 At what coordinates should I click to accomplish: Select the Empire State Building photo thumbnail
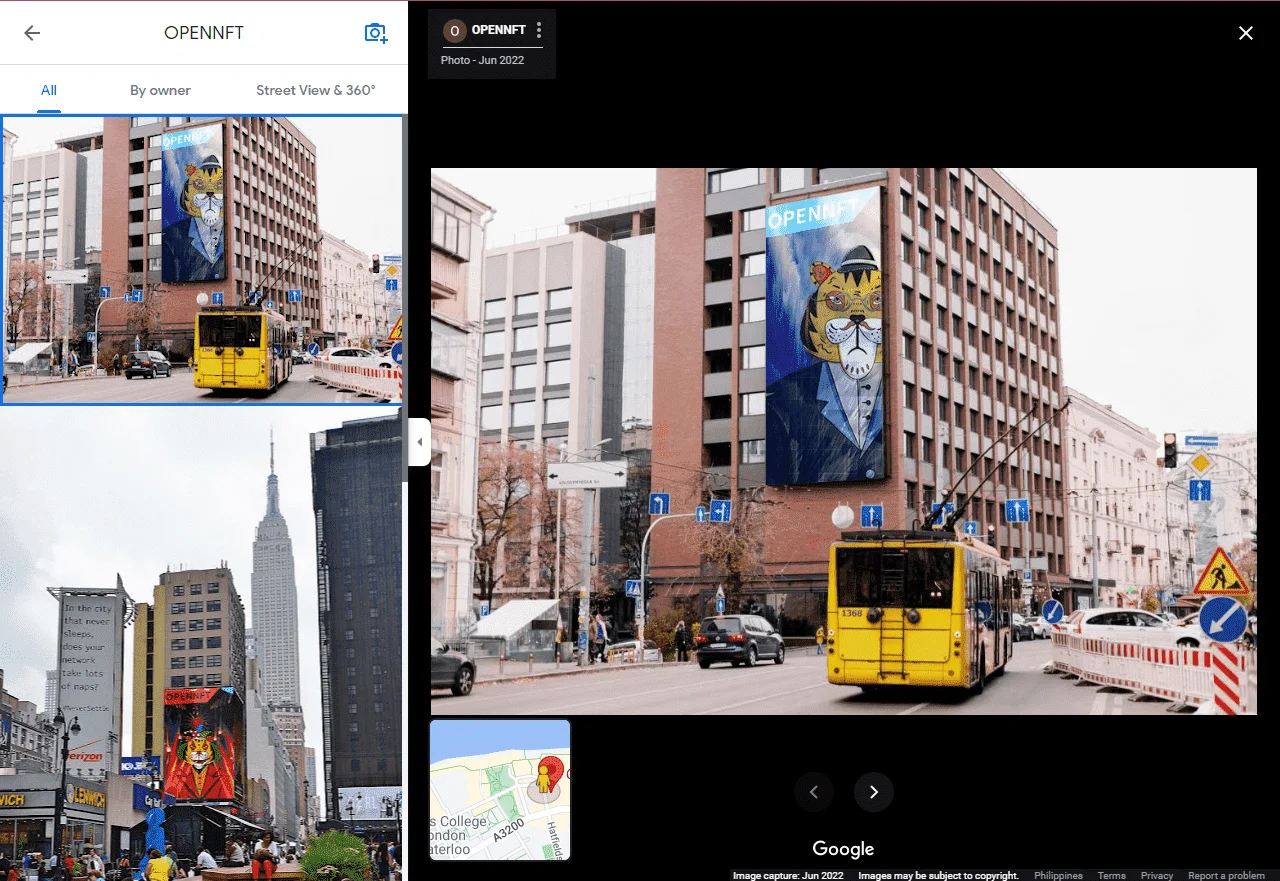click(x=202, y=646)
